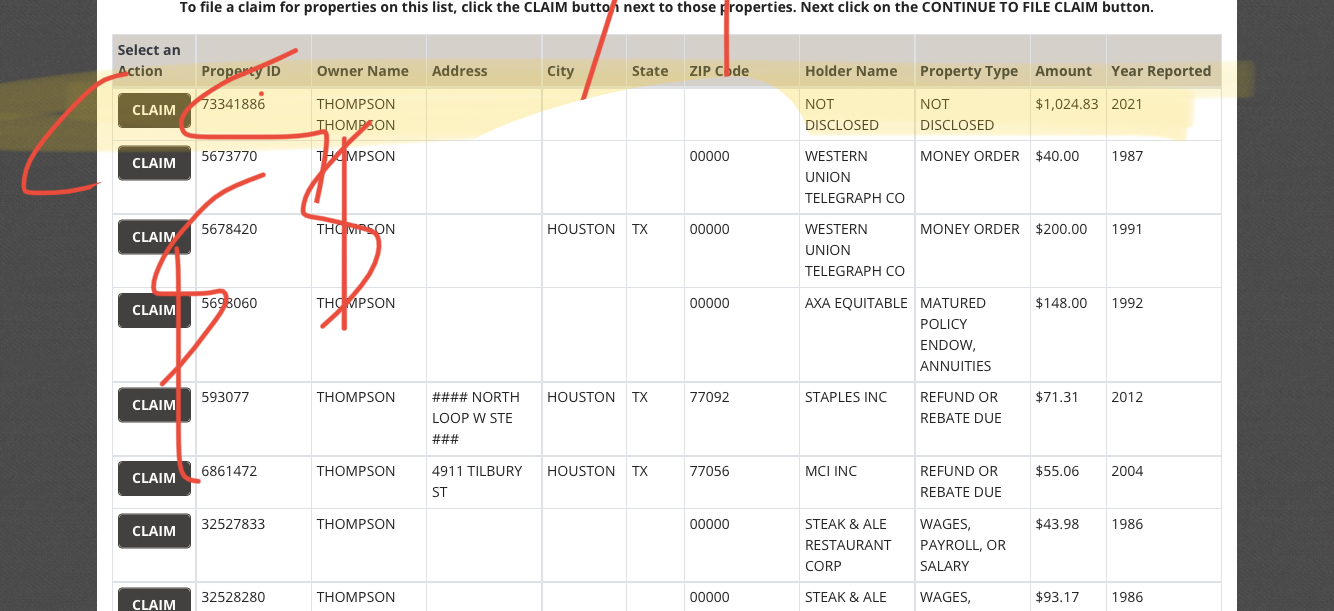This screenshot has height=611, width=1334.
Task: Click CLAIM for the STAPLES INC property
Action: click(x=154, y=405)
